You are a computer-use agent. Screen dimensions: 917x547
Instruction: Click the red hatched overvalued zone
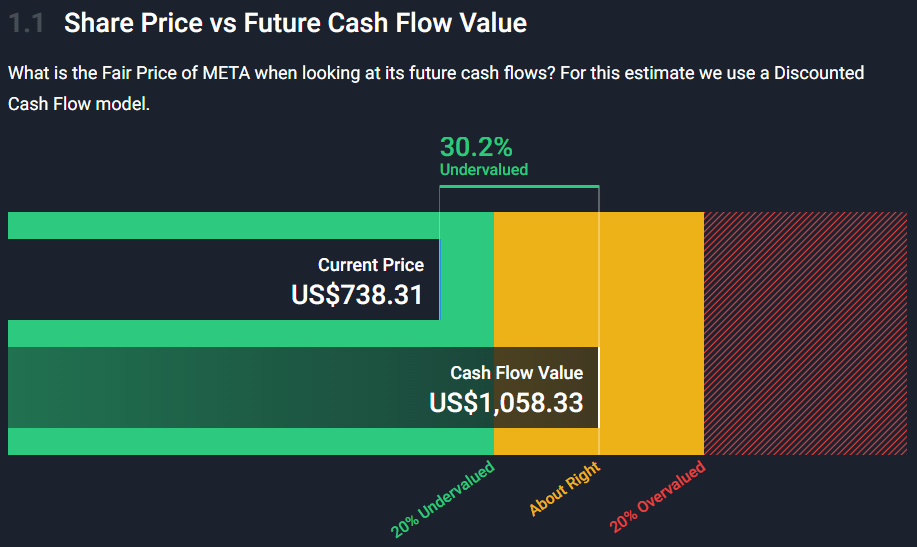808,330
